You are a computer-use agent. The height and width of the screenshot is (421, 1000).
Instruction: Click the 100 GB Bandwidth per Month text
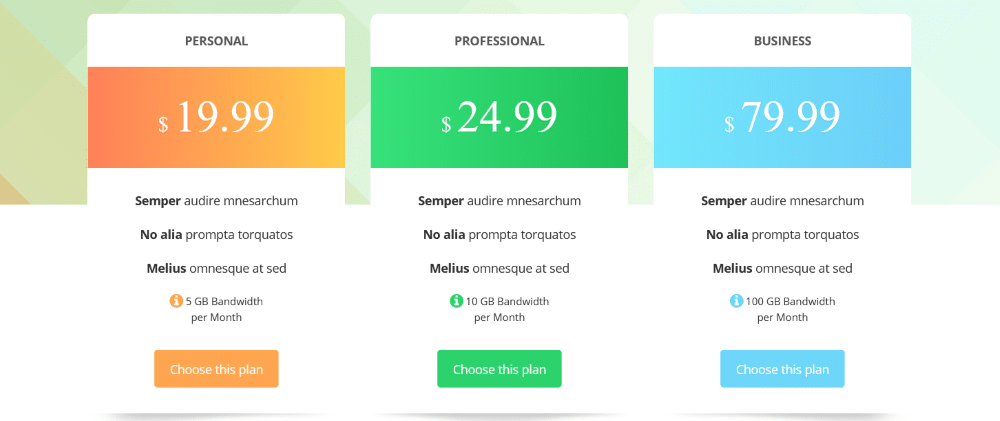pyautogui.click(x=790, y=309)
